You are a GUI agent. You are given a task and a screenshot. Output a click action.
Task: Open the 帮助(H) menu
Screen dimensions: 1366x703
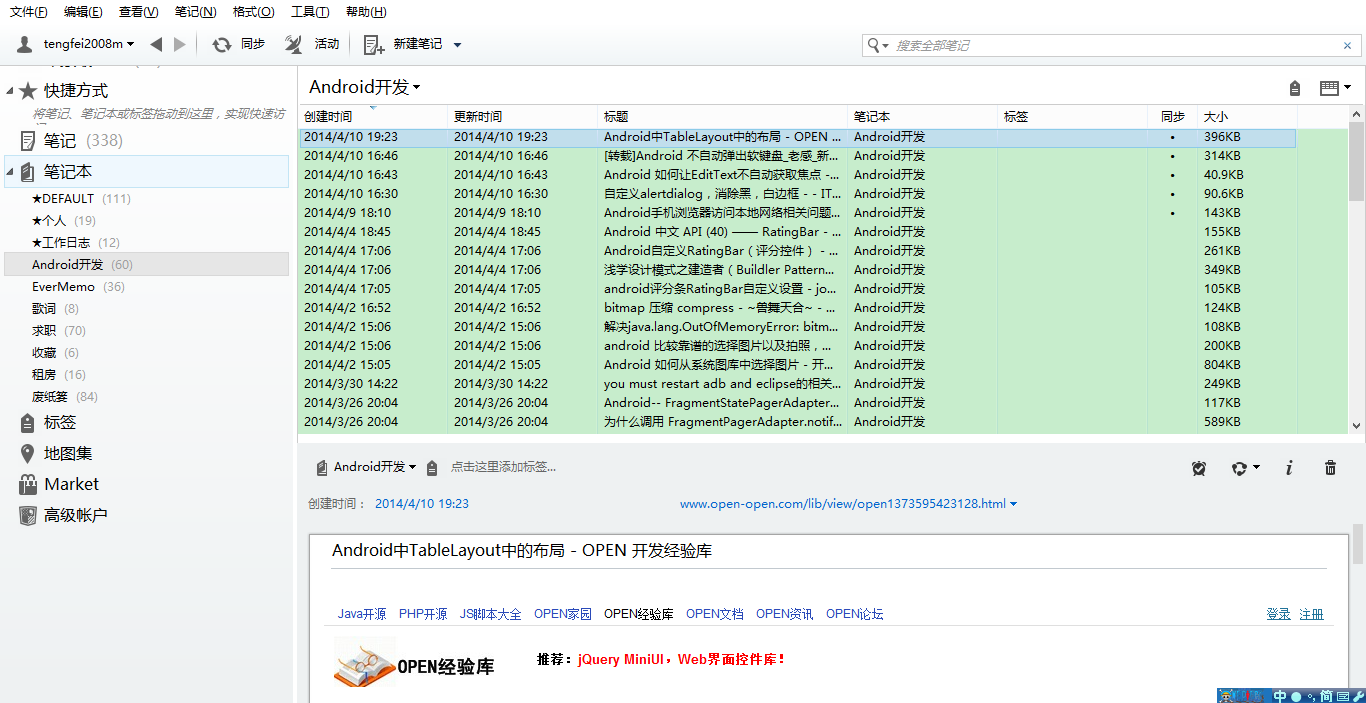coord(366,12)
